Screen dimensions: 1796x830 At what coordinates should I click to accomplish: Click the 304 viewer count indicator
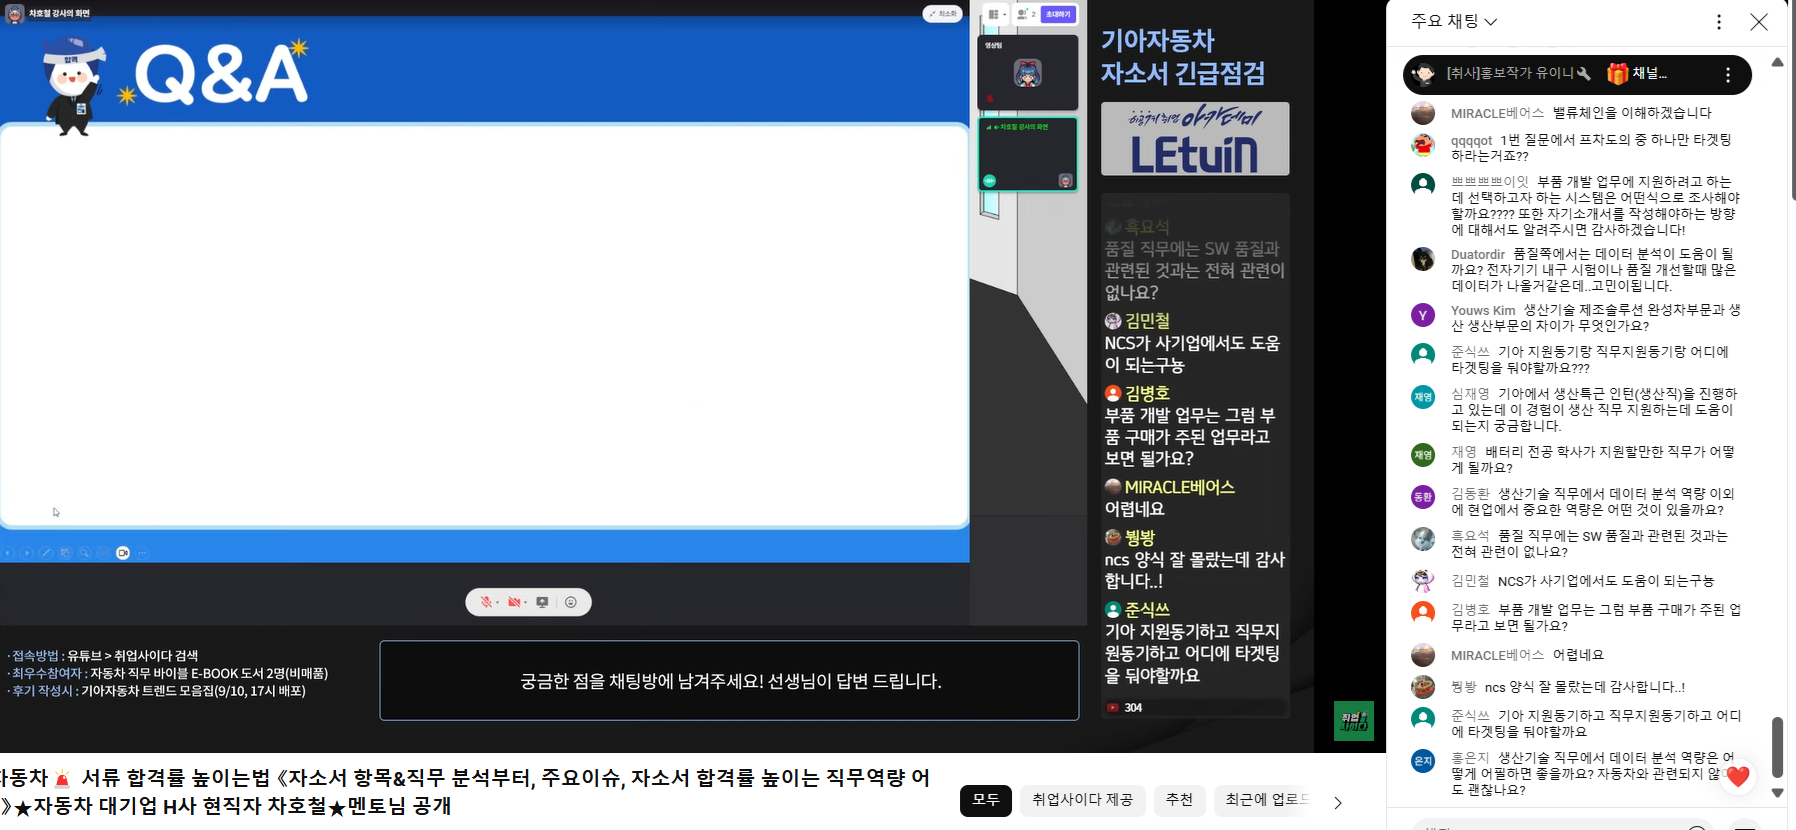tap(1125, 707)
